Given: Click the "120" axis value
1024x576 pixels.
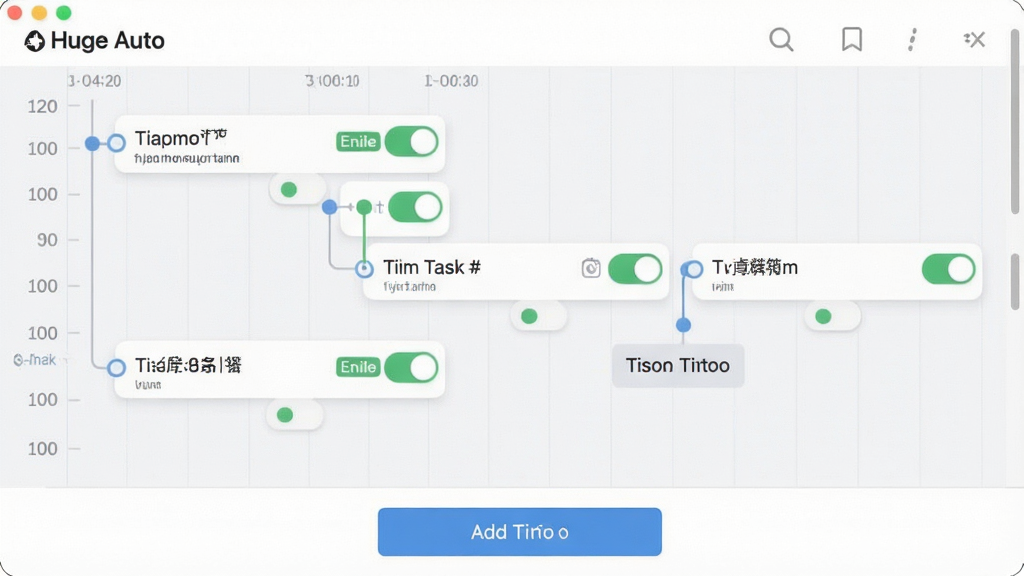Looking at the screenshot, I should 42,106.
